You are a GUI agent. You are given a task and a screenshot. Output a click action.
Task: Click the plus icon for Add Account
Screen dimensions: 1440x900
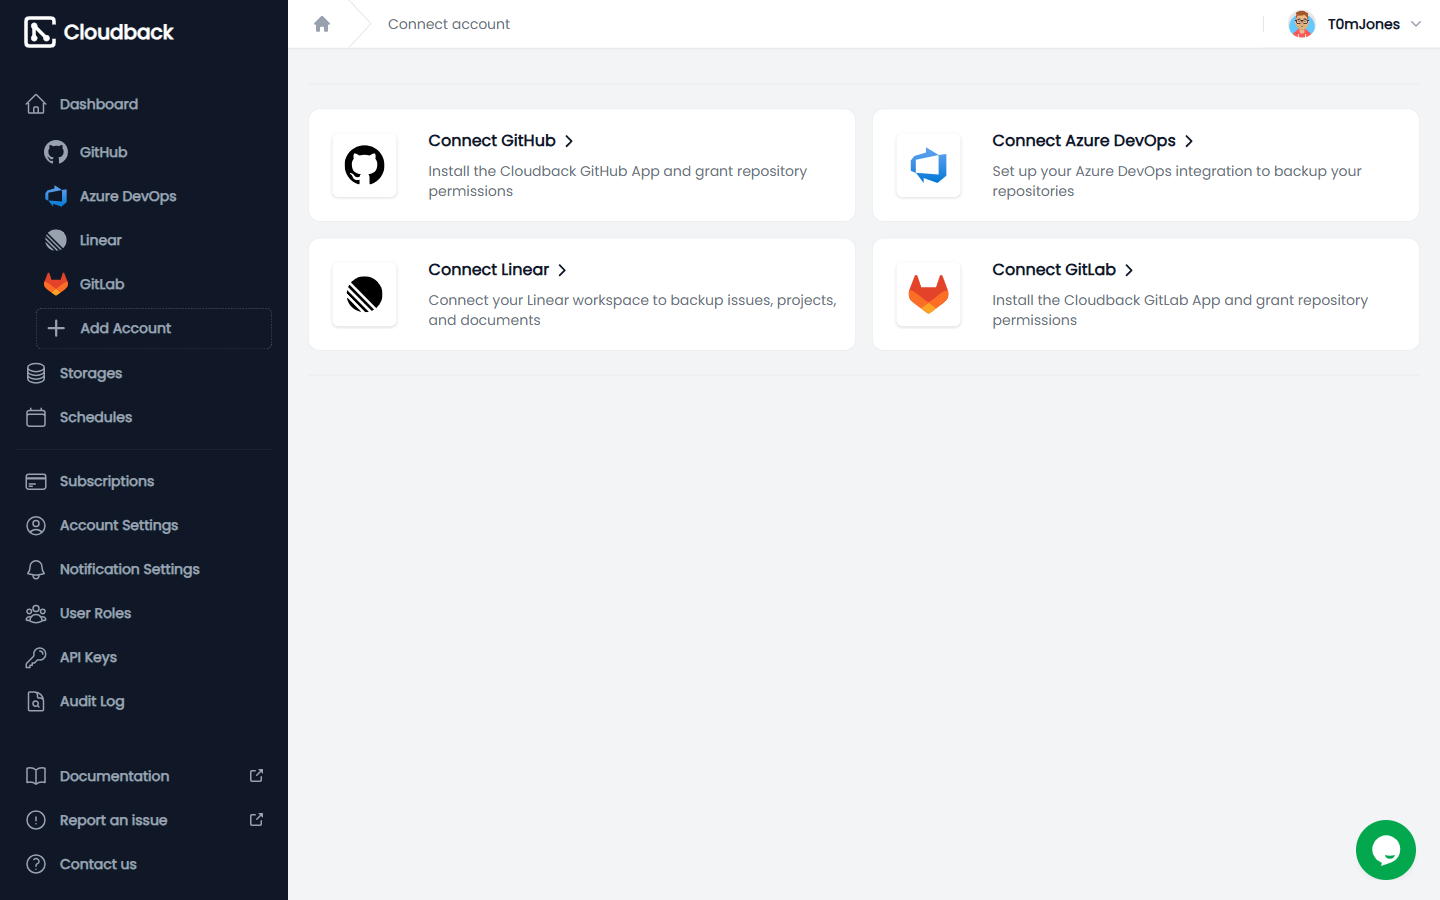tap(57, 328)
